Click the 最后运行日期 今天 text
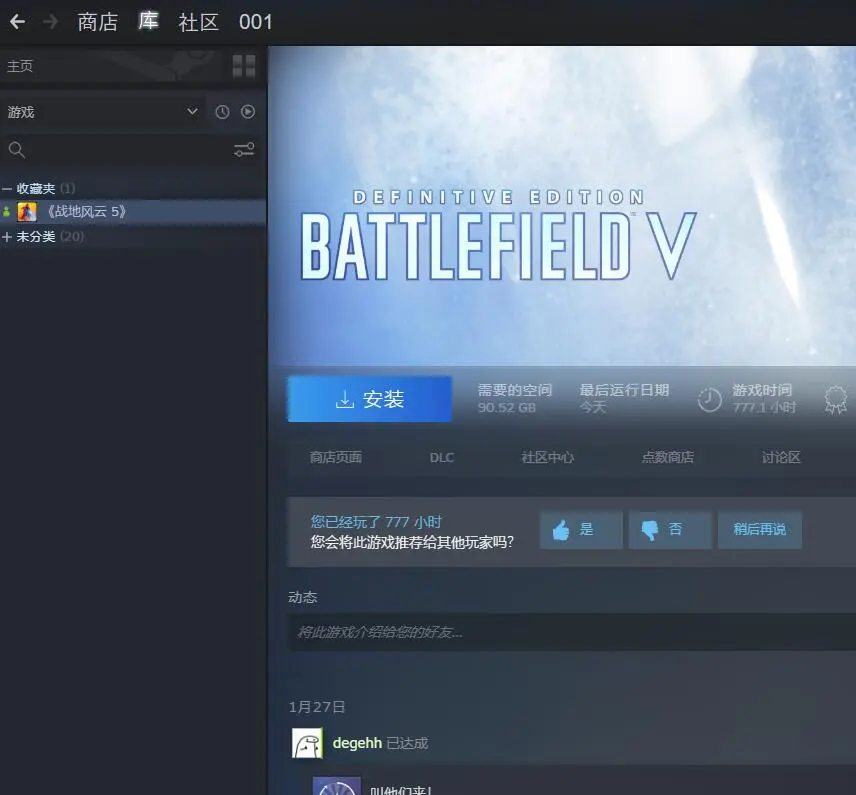Viewport: 856px width, 795px height. 624,399
